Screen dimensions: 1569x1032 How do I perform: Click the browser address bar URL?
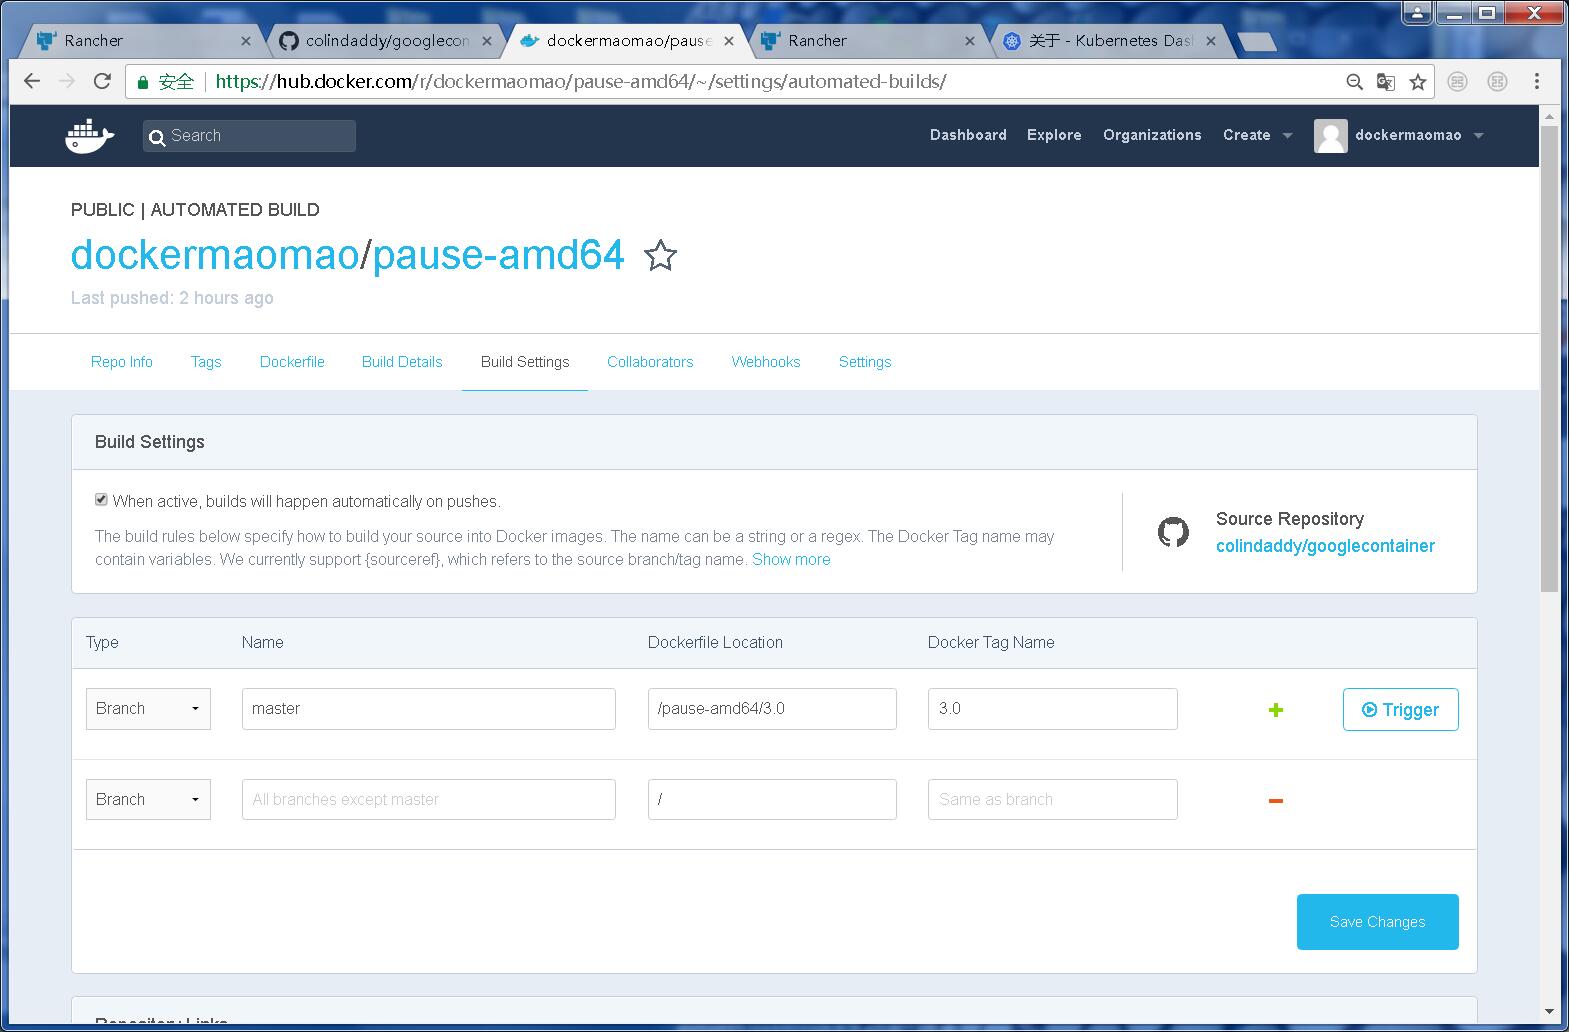click(580, 82)
